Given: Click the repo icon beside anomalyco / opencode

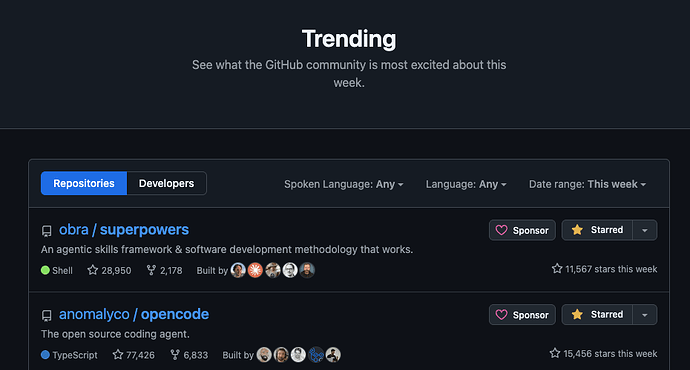Looking at the screenshot, I should tap(47, 315).
